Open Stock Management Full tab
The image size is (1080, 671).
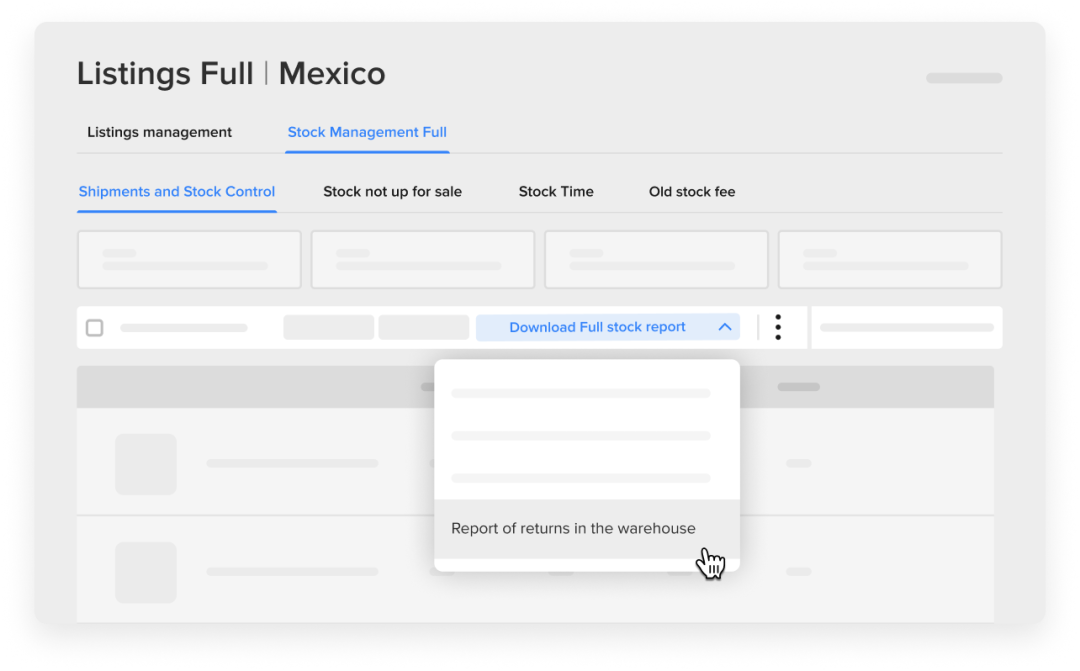367,132
